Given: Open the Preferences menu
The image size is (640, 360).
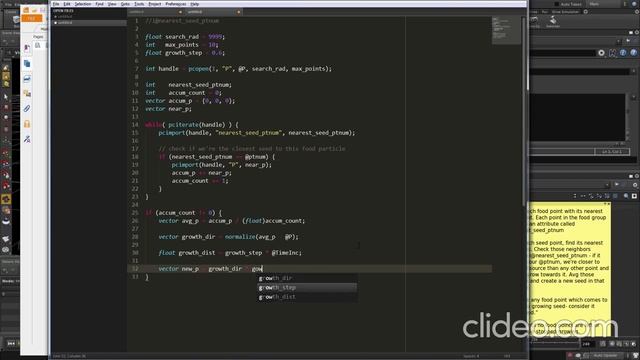Looking at the screenshot, I should click(176, 4).
